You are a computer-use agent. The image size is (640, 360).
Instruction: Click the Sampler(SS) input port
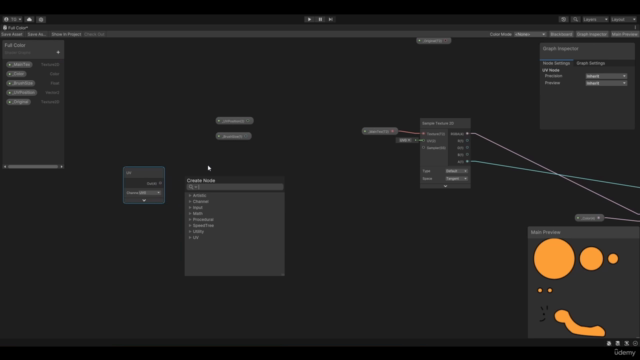(423, 147)
